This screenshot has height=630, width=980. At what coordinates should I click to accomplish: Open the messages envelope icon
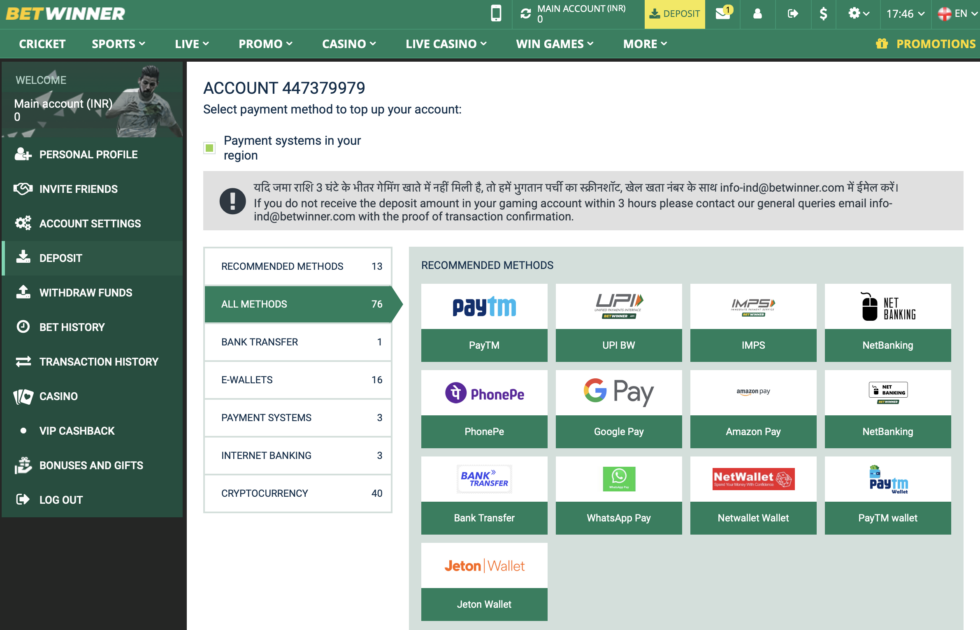pyautogui.click(x=723, y=13)
